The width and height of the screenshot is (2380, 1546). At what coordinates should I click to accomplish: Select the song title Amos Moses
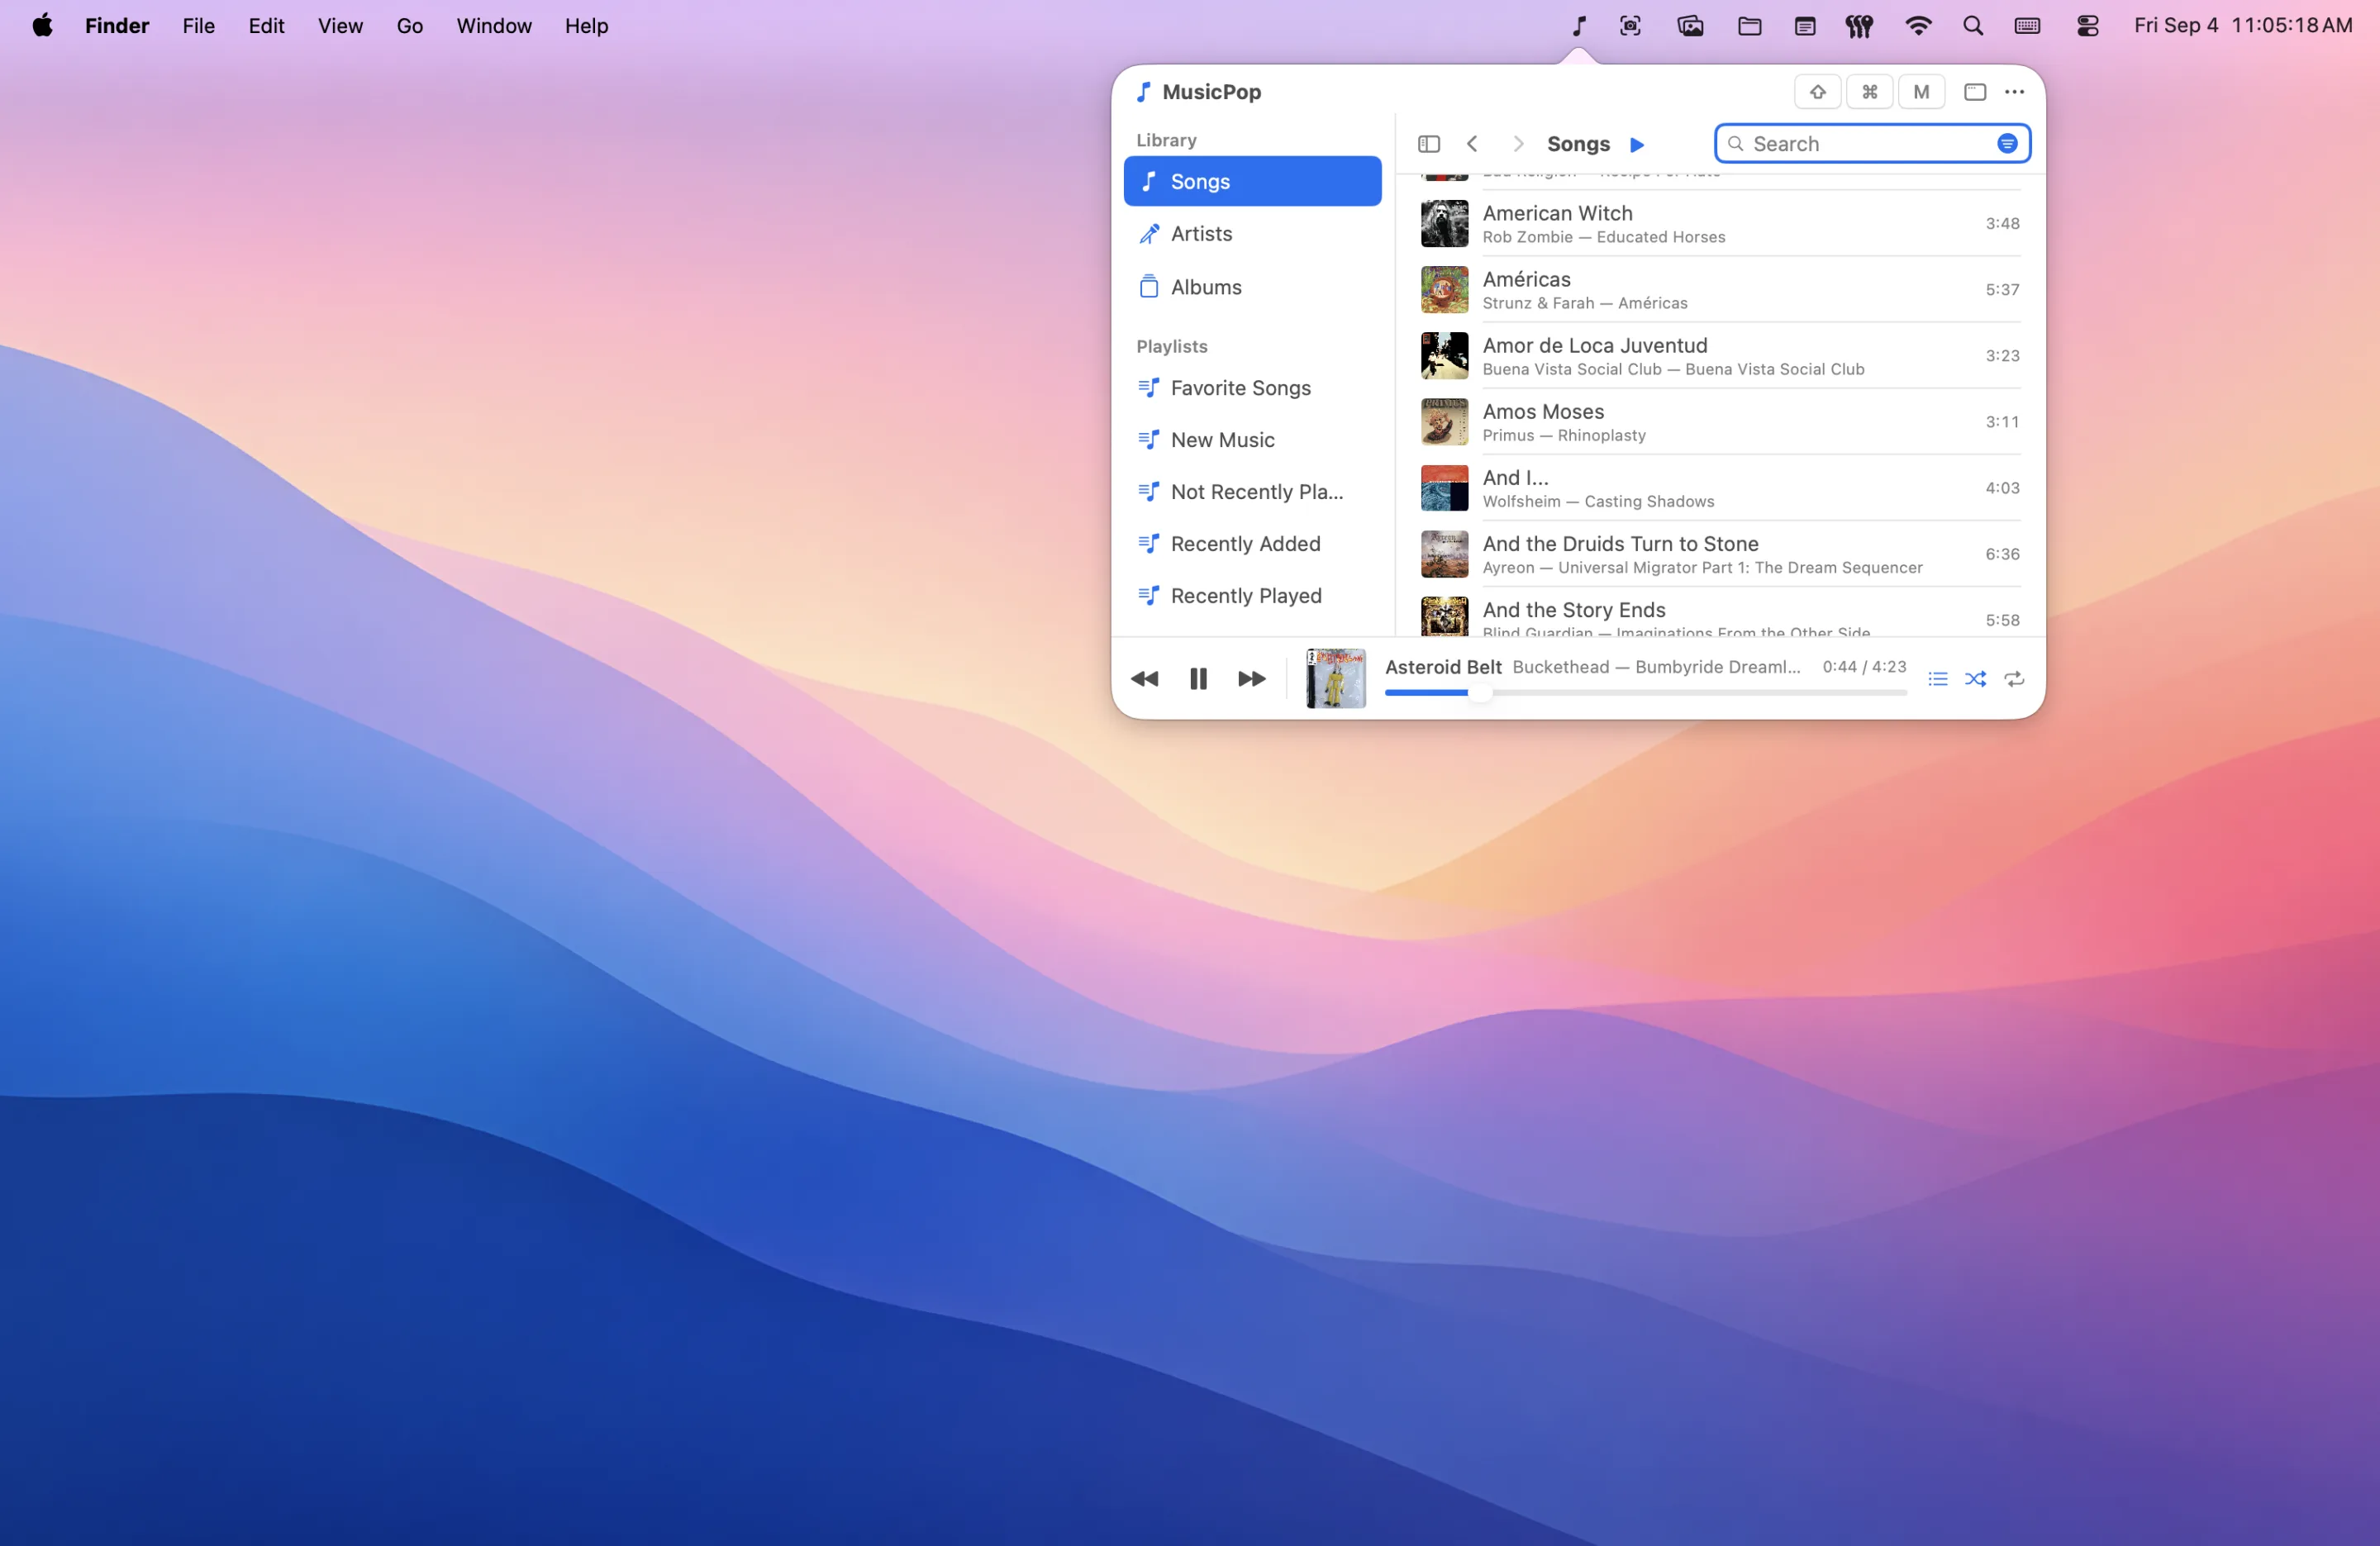click(x=1543, y=411)
